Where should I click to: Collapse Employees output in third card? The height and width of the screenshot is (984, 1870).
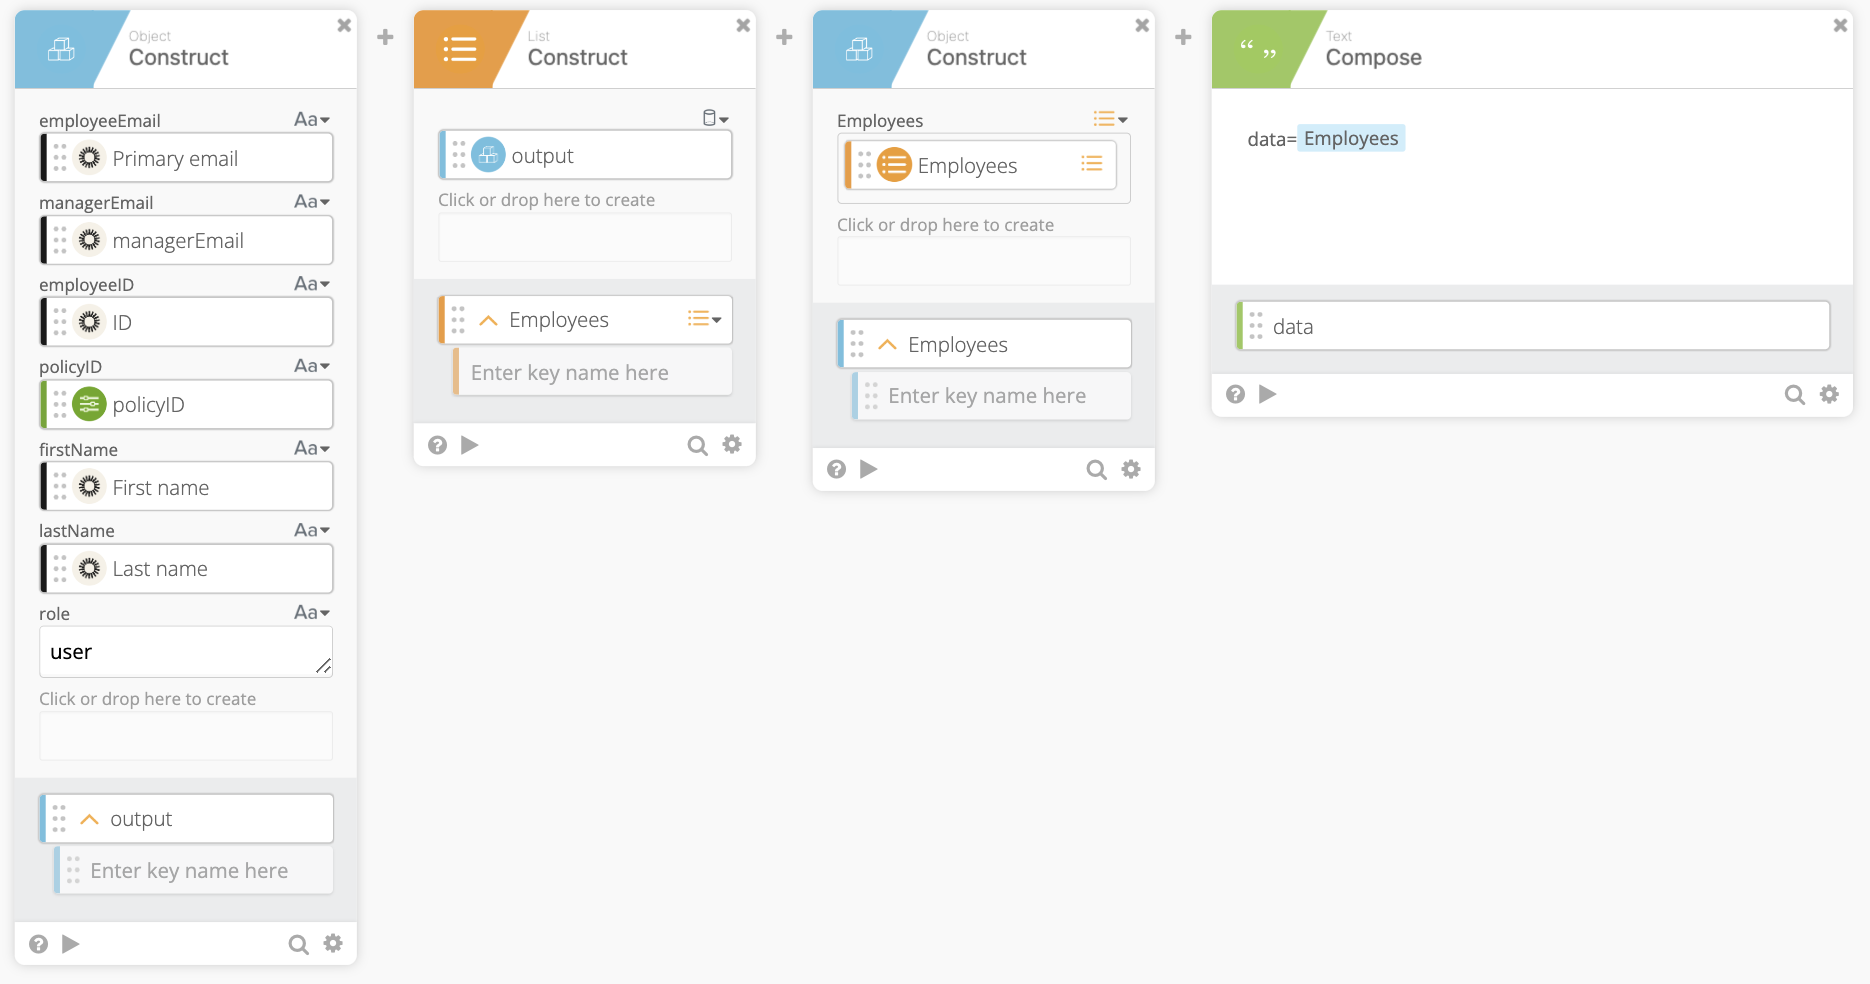[887, 345]
